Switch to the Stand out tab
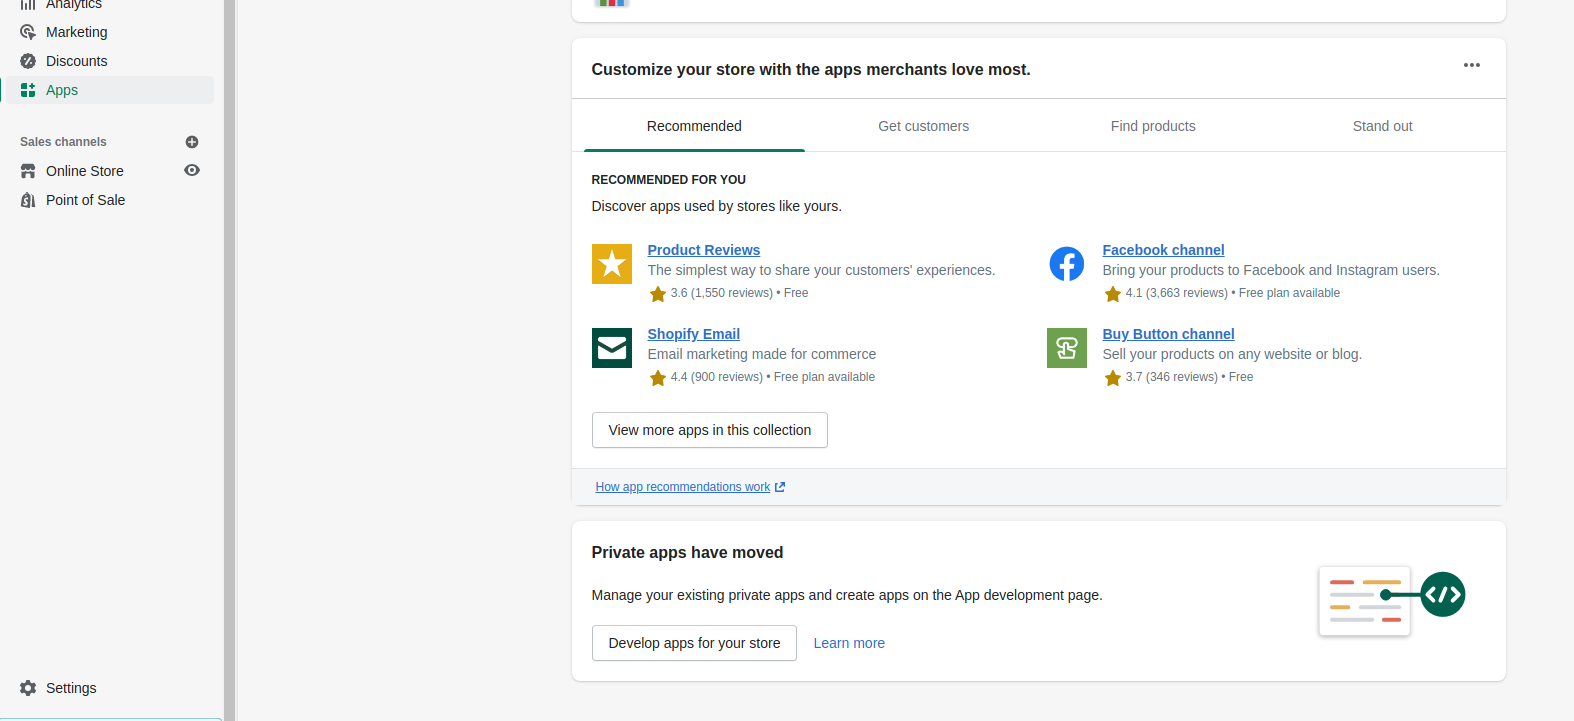Viewport: 1574px width, 721px height. point(1382,126)
